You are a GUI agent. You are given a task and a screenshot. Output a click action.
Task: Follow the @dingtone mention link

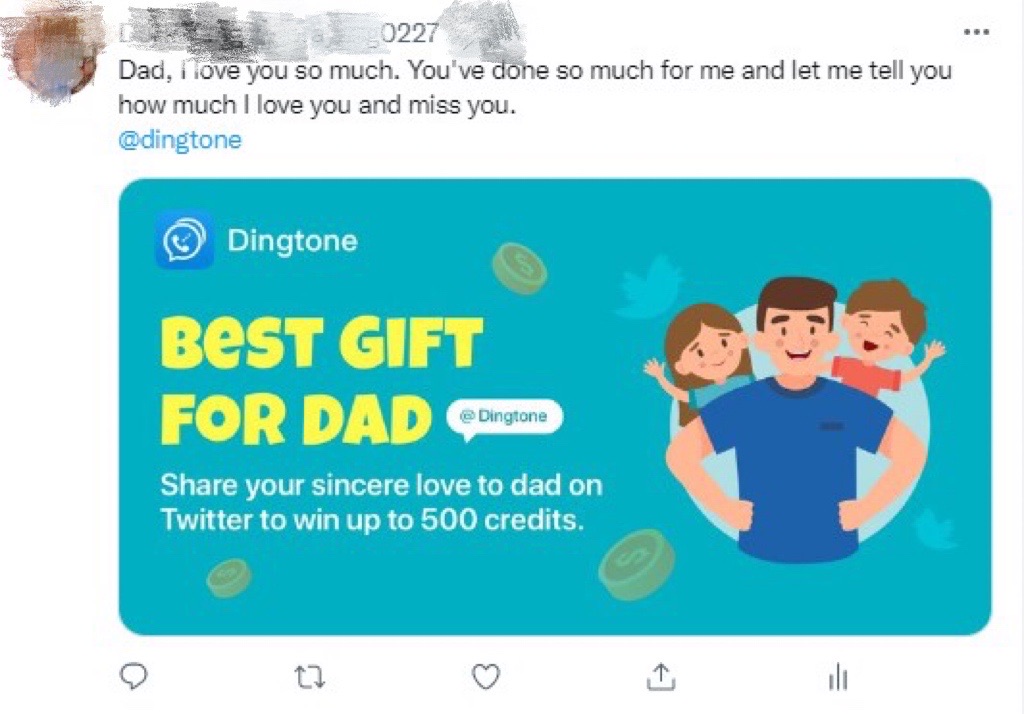[x=180, y=140]
